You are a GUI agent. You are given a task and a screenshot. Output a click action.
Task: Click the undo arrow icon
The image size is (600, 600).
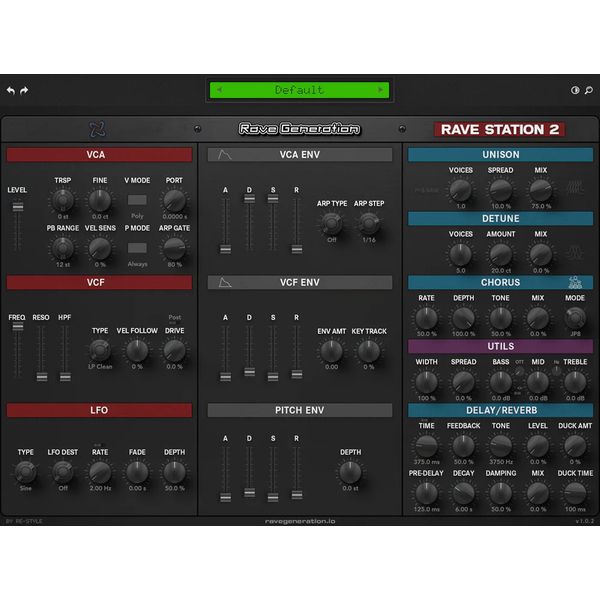(11, 90)
